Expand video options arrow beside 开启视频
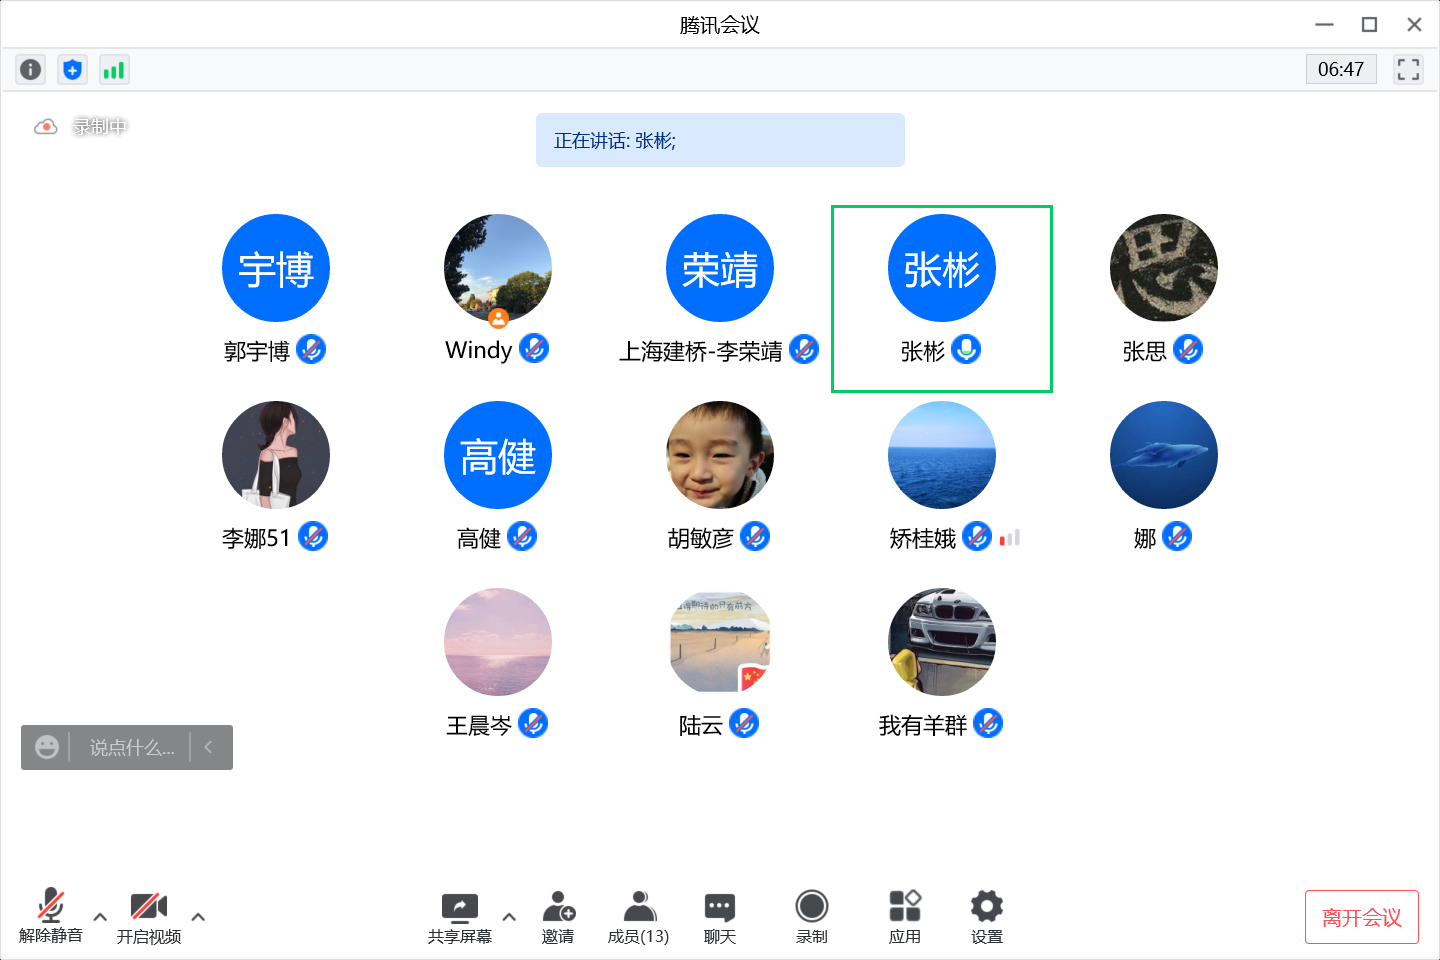 (x=198, y=916)
